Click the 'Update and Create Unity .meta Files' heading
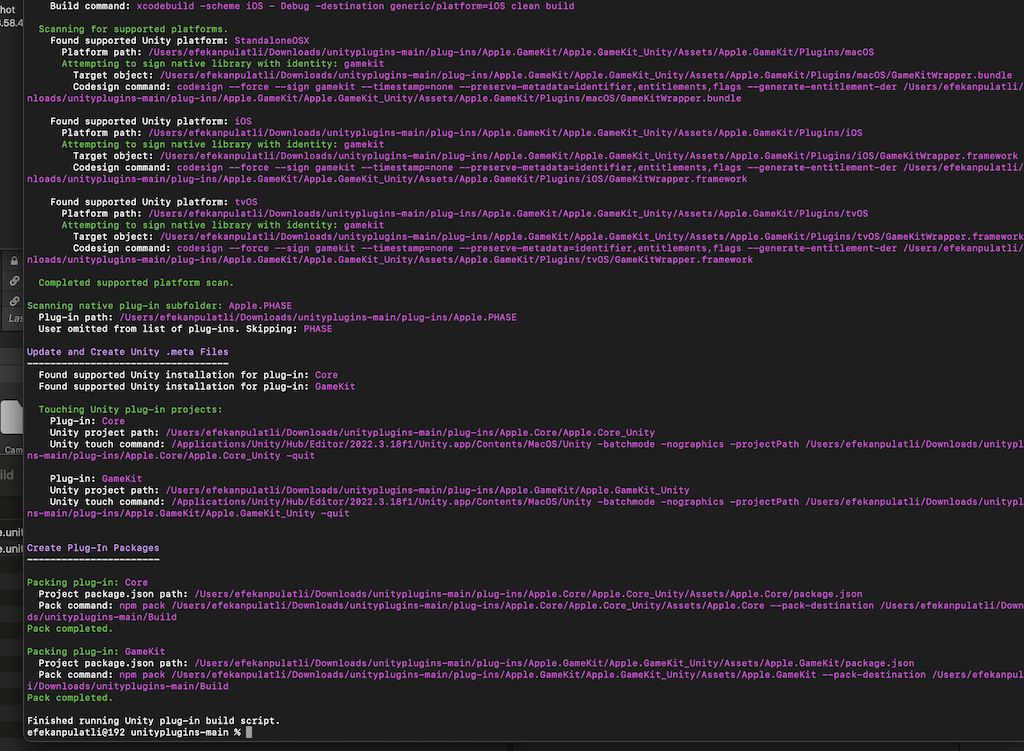Screen dimensions: 1024x751 [x=127, y=352]
